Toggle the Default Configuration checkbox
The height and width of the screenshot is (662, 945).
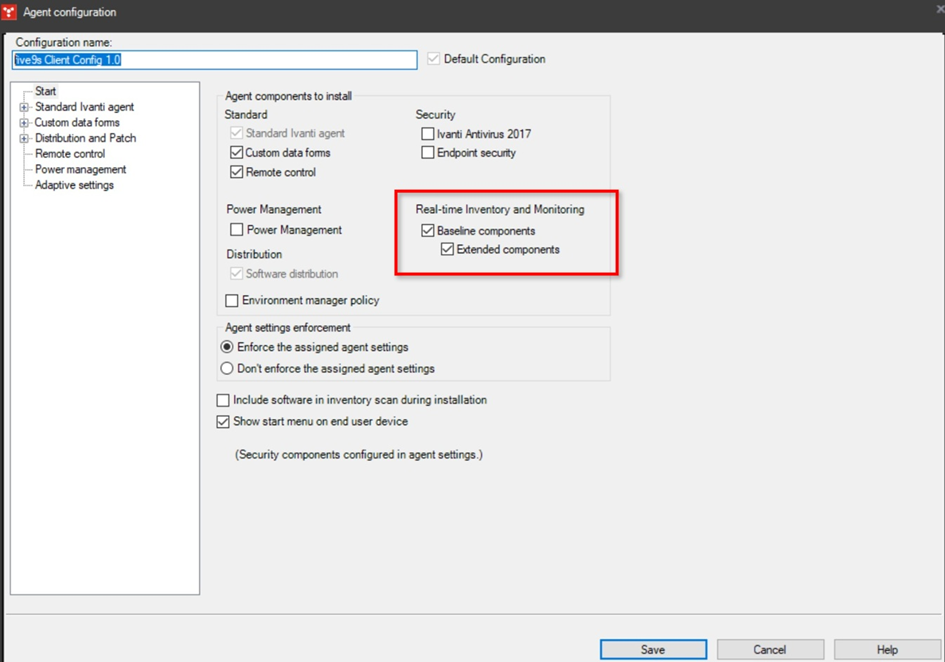click(433, 59)
